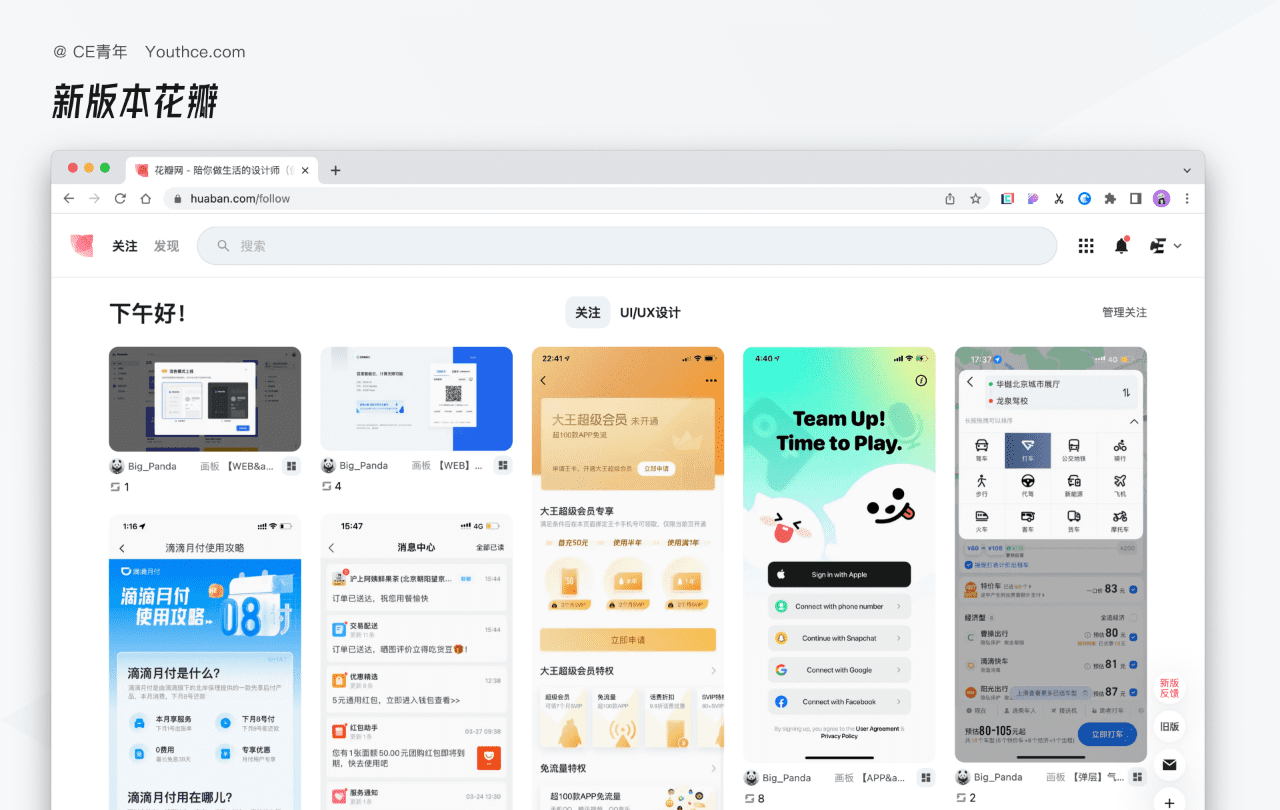
Task: Reload the page with the refresh icon
Action: 120,199
